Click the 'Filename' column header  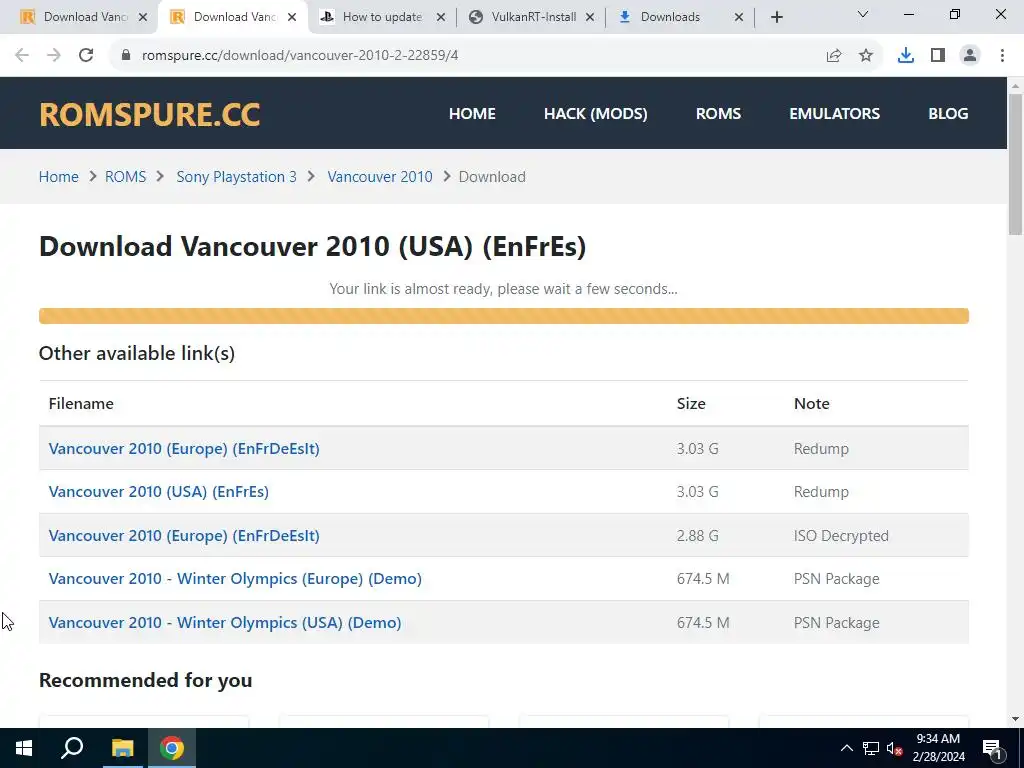[81, 404]
